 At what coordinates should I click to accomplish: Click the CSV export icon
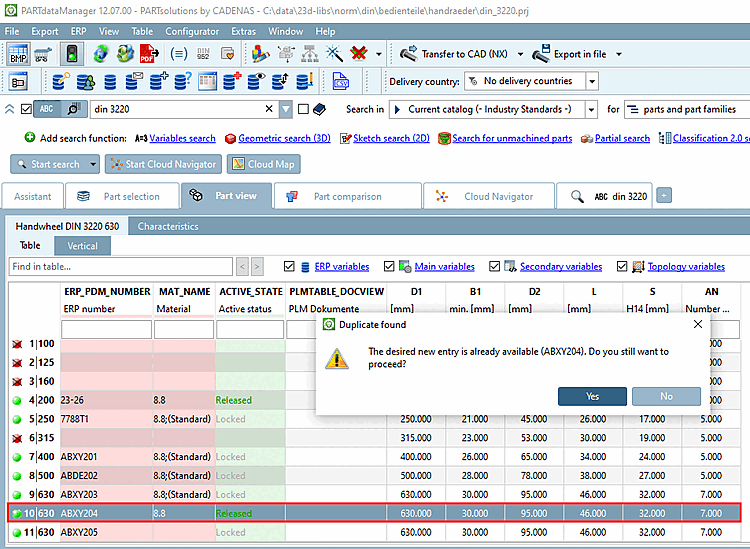click(x=341, y=81)
